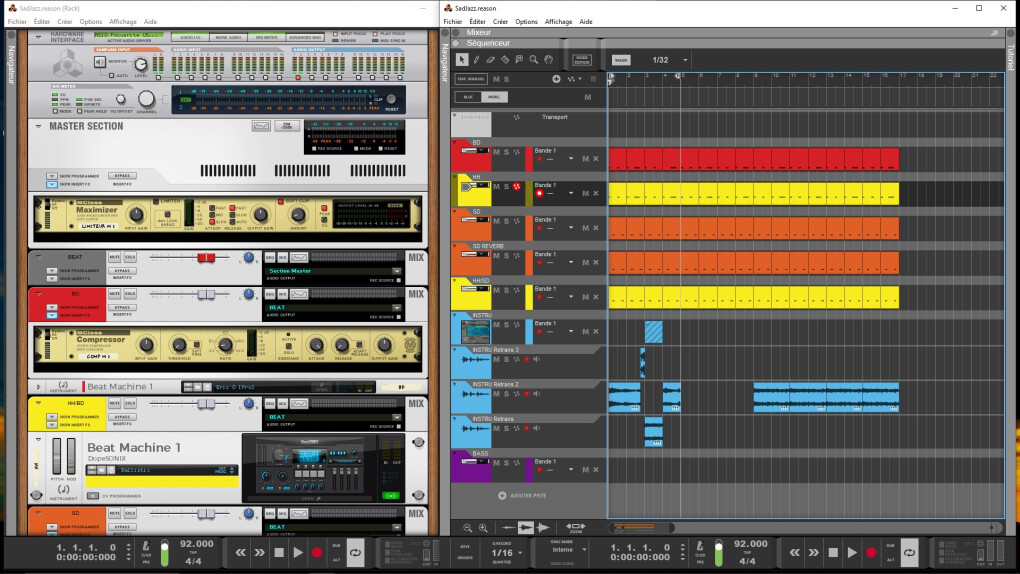Mute the BD sequencer track
Image resolution: width=1020 pixels, height=574 pixels.
tap(496, 152)
